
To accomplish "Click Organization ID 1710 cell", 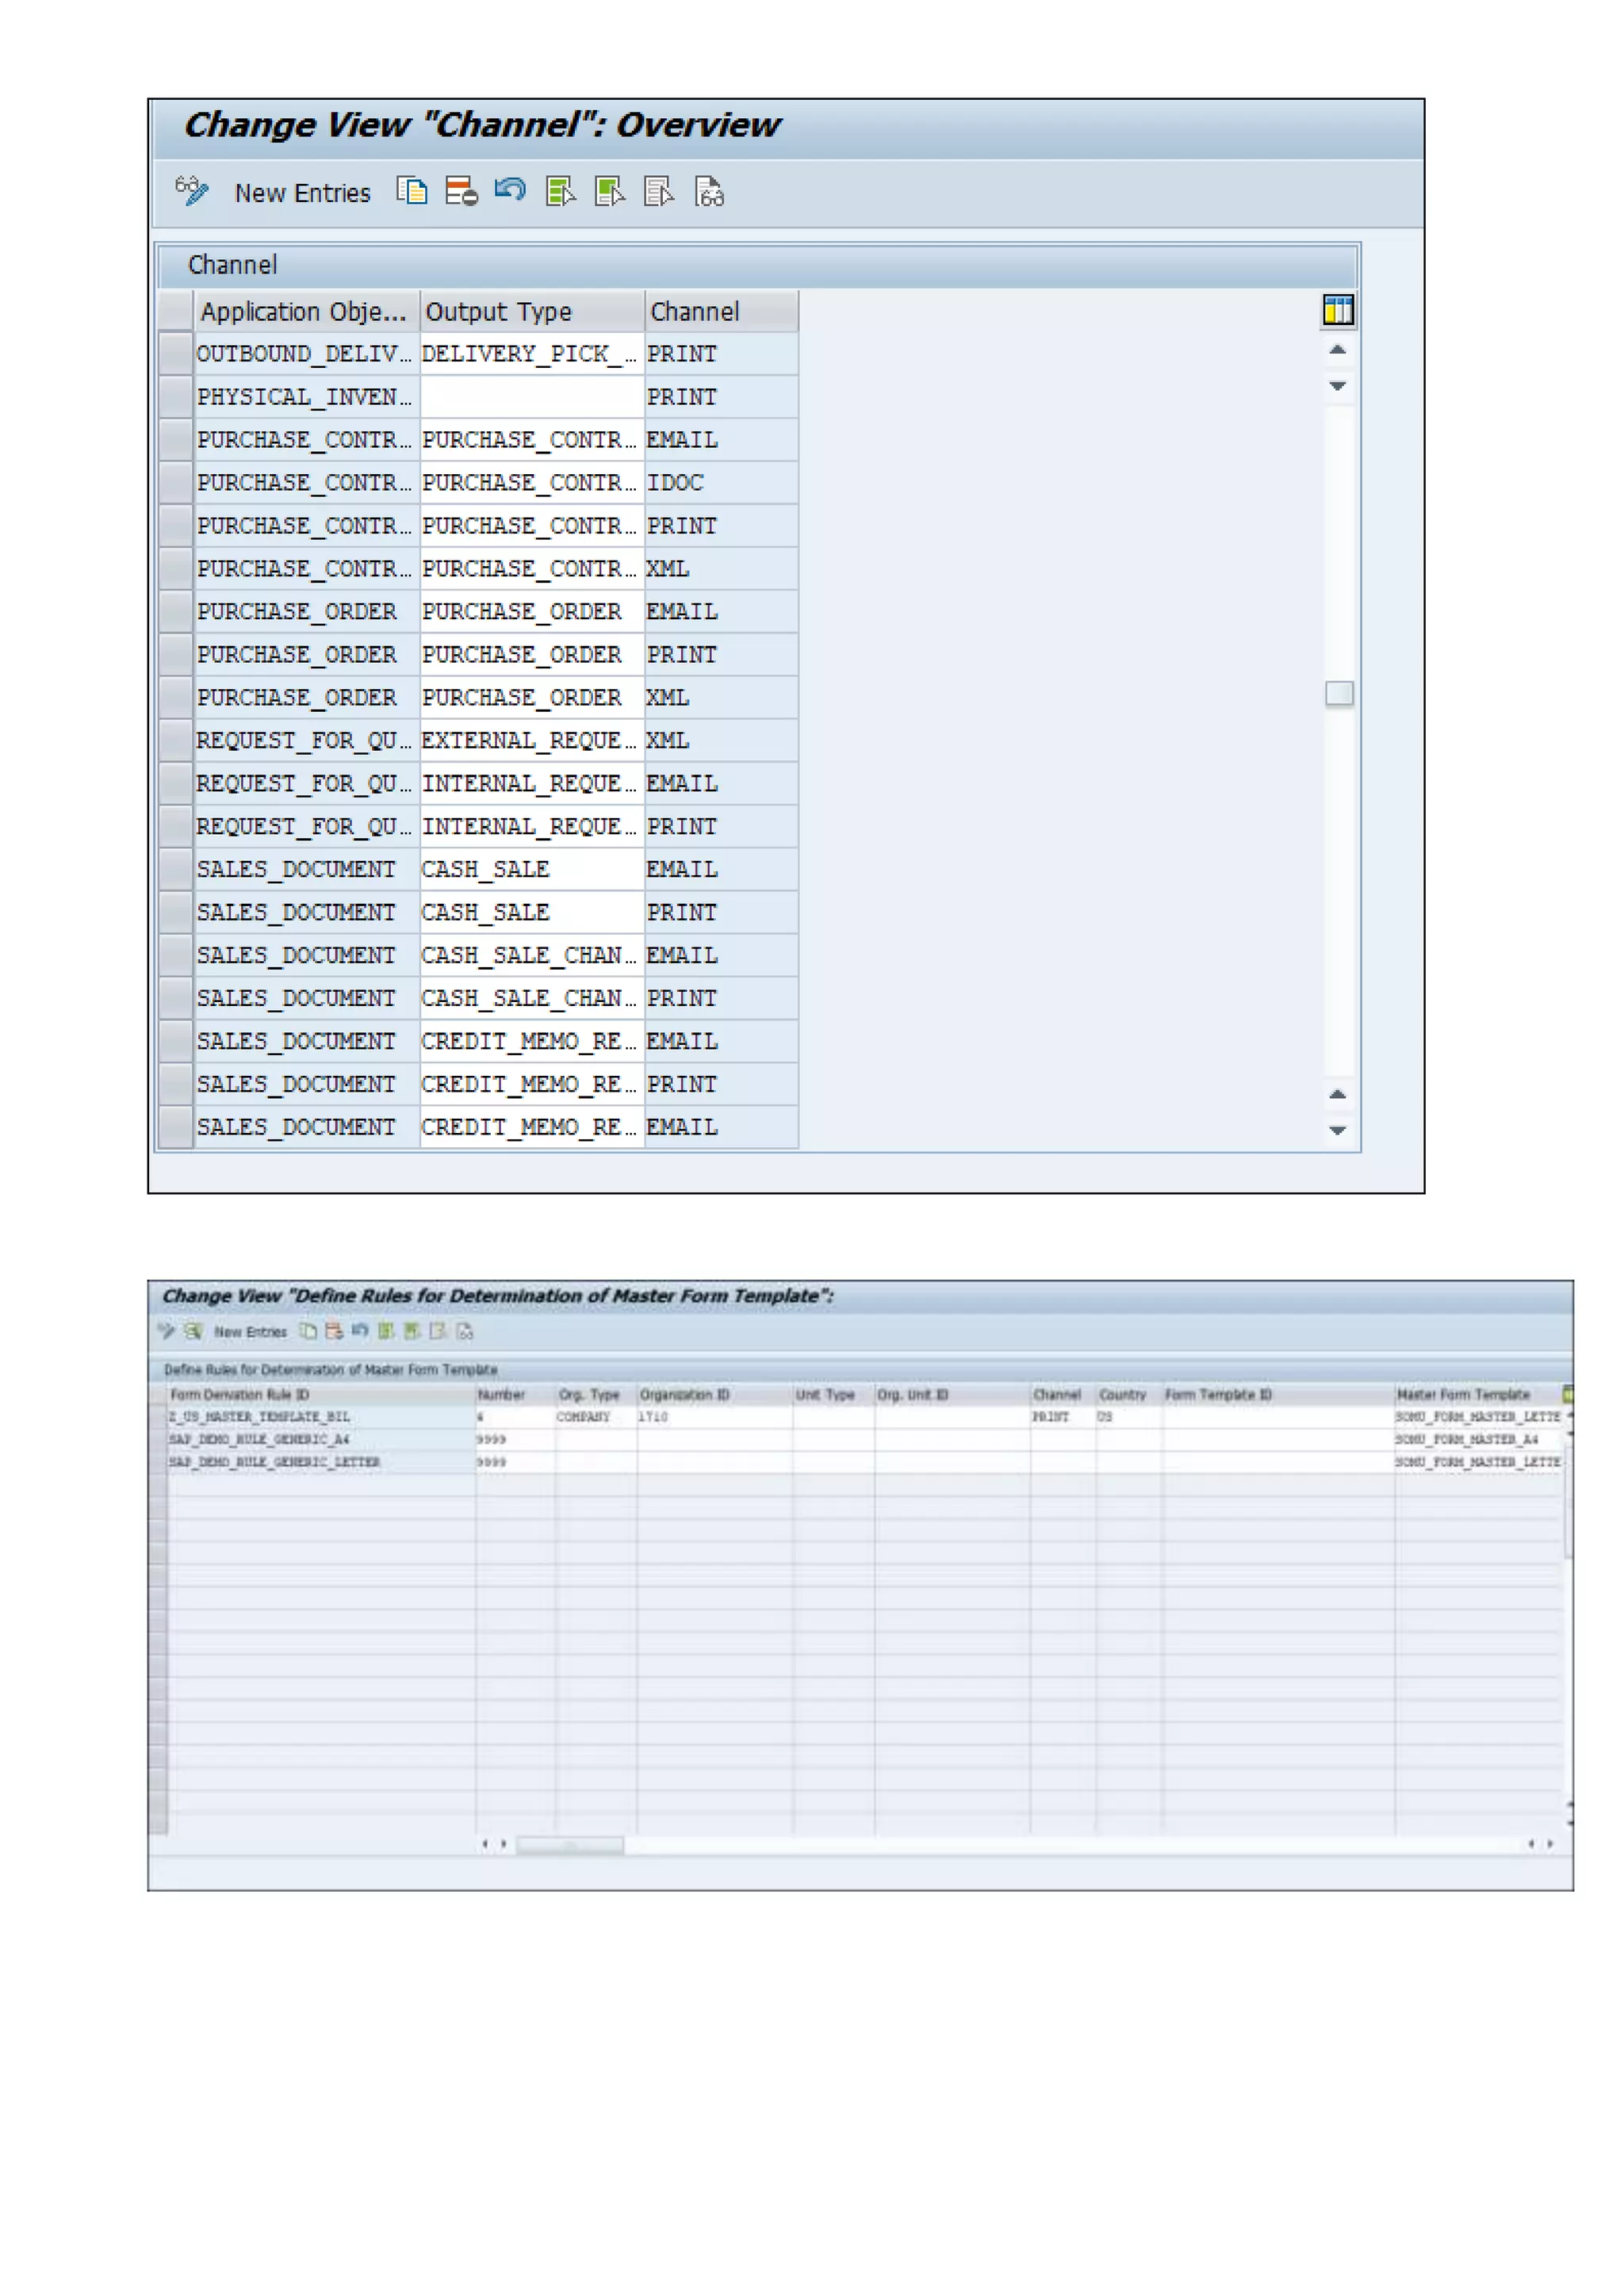I will tap(715, 1417).
